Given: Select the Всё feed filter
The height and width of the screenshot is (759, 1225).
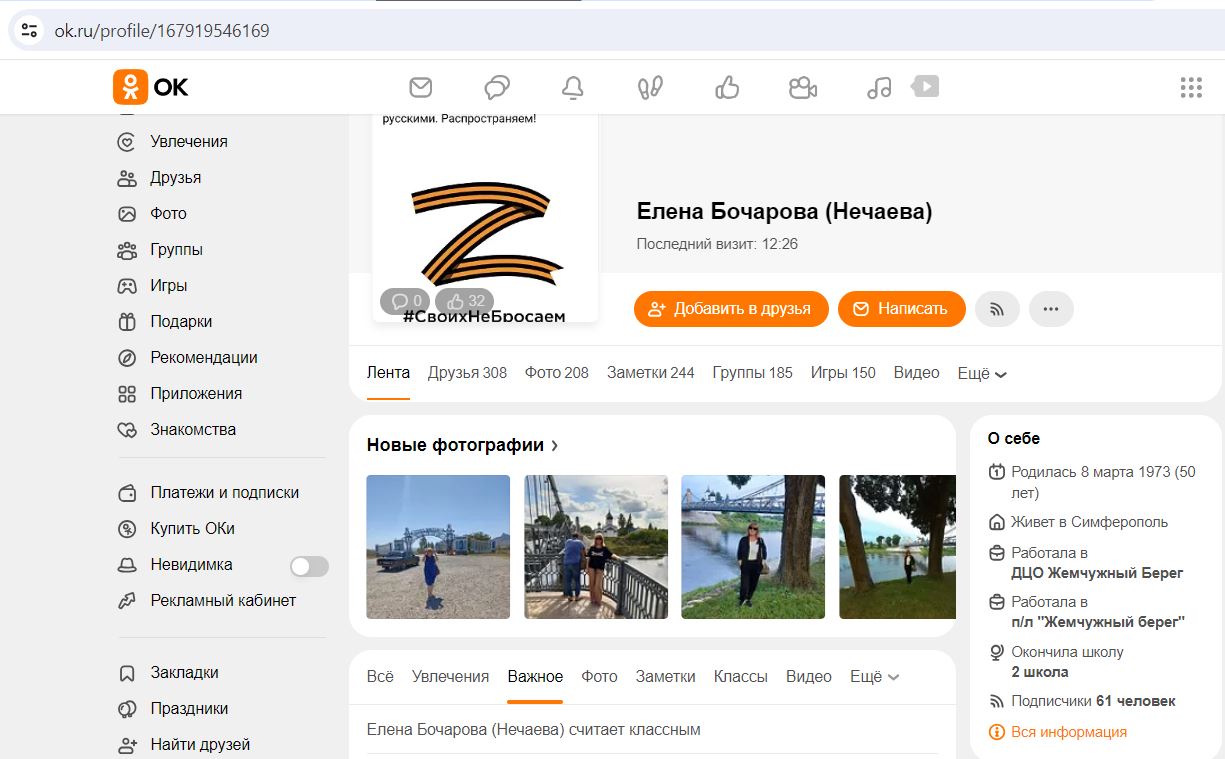Looking at the screenshot, I should pos(380,676).
